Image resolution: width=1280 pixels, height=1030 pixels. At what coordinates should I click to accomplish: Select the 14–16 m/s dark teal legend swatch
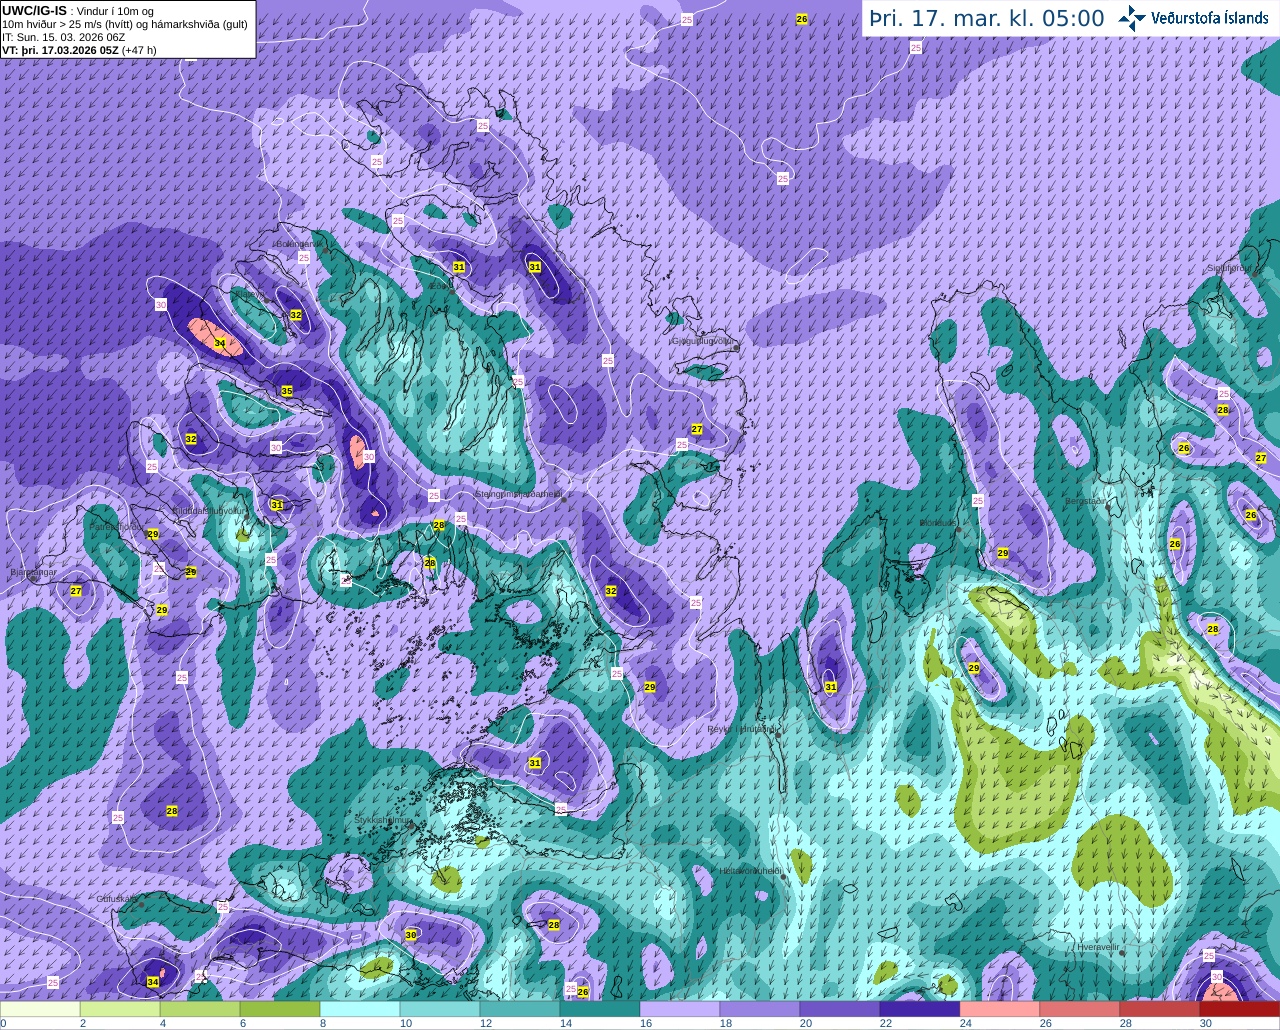click(600, 1009)
